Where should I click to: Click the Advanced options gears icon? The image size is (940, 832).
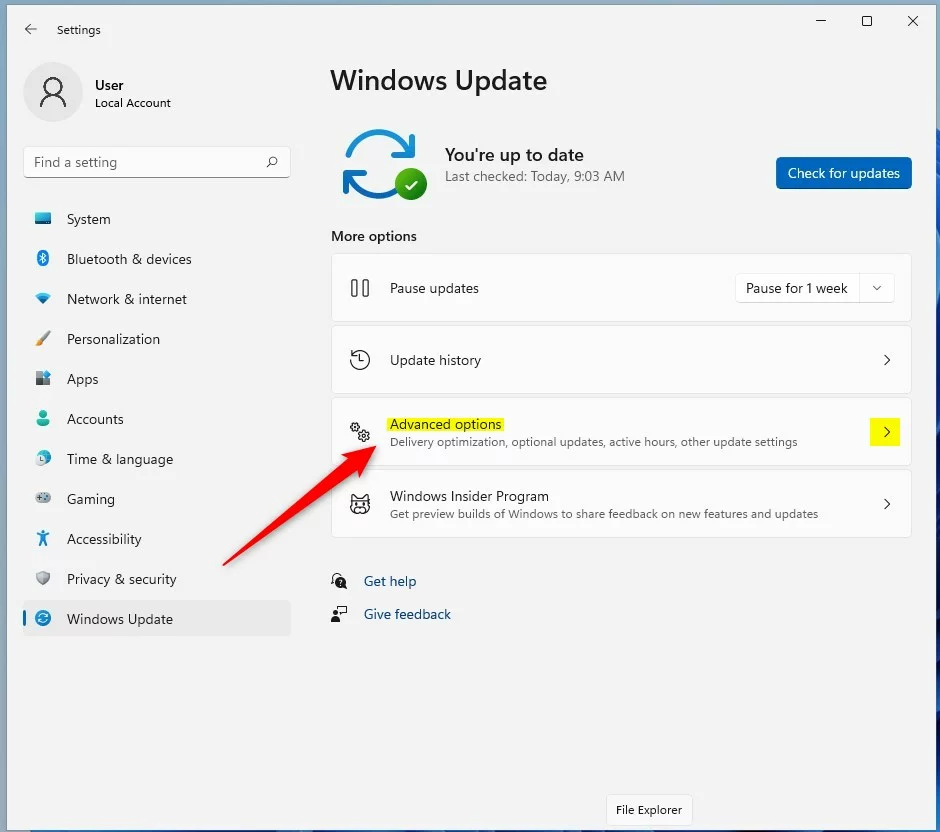pyautogui.click(x=360, y=432)
